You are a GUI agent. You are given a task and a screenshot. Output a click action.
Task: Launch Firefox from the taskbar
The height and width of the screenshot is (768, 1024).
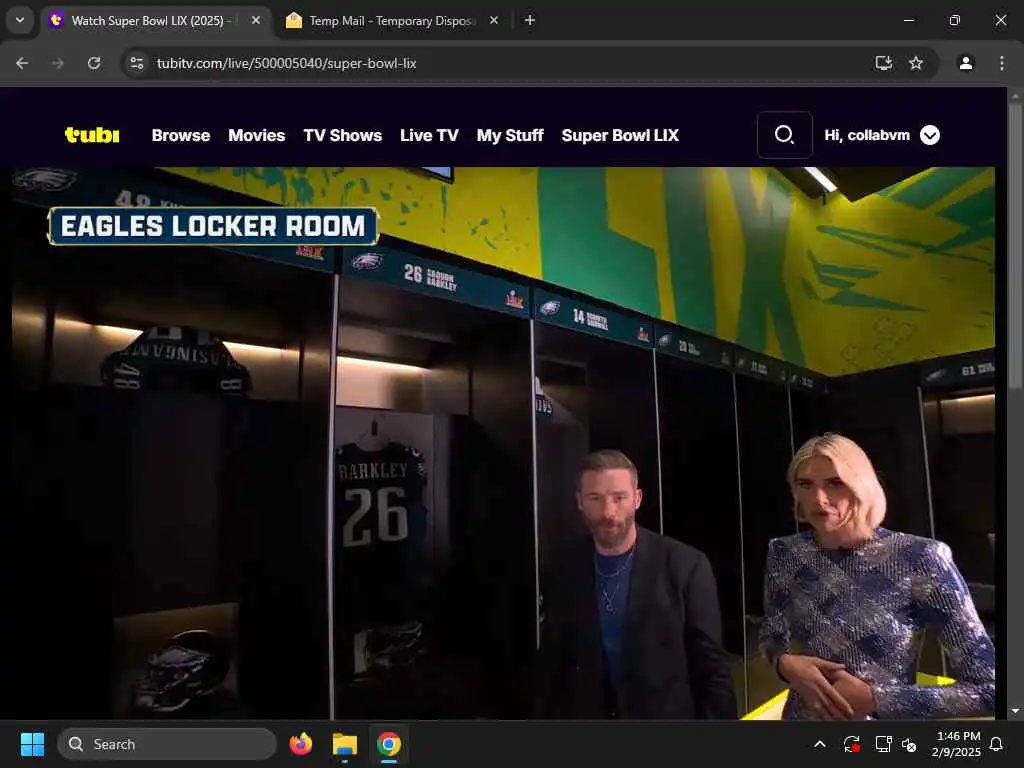(301, 744)
